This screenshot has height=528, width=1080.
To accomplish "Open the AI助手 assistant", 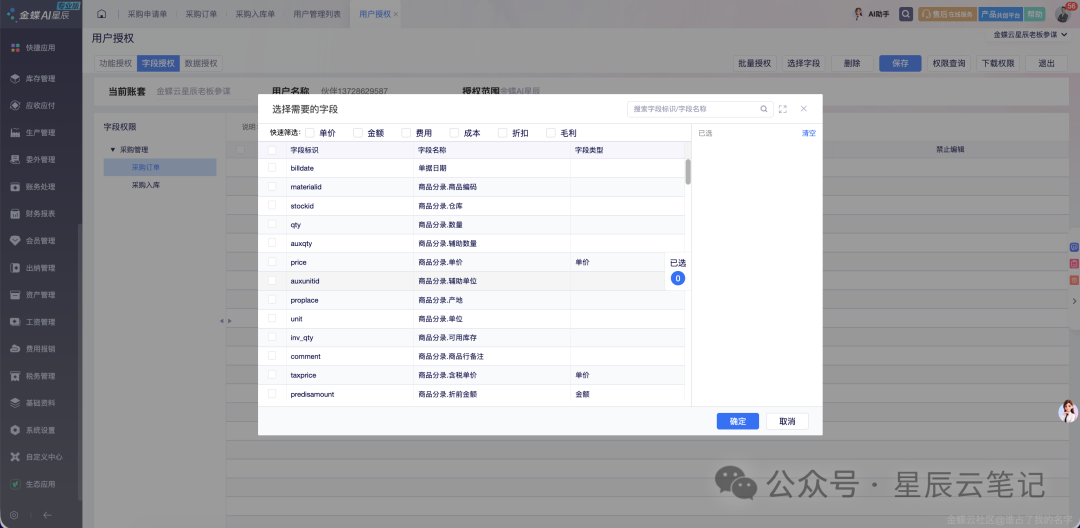I will (873, 14).
